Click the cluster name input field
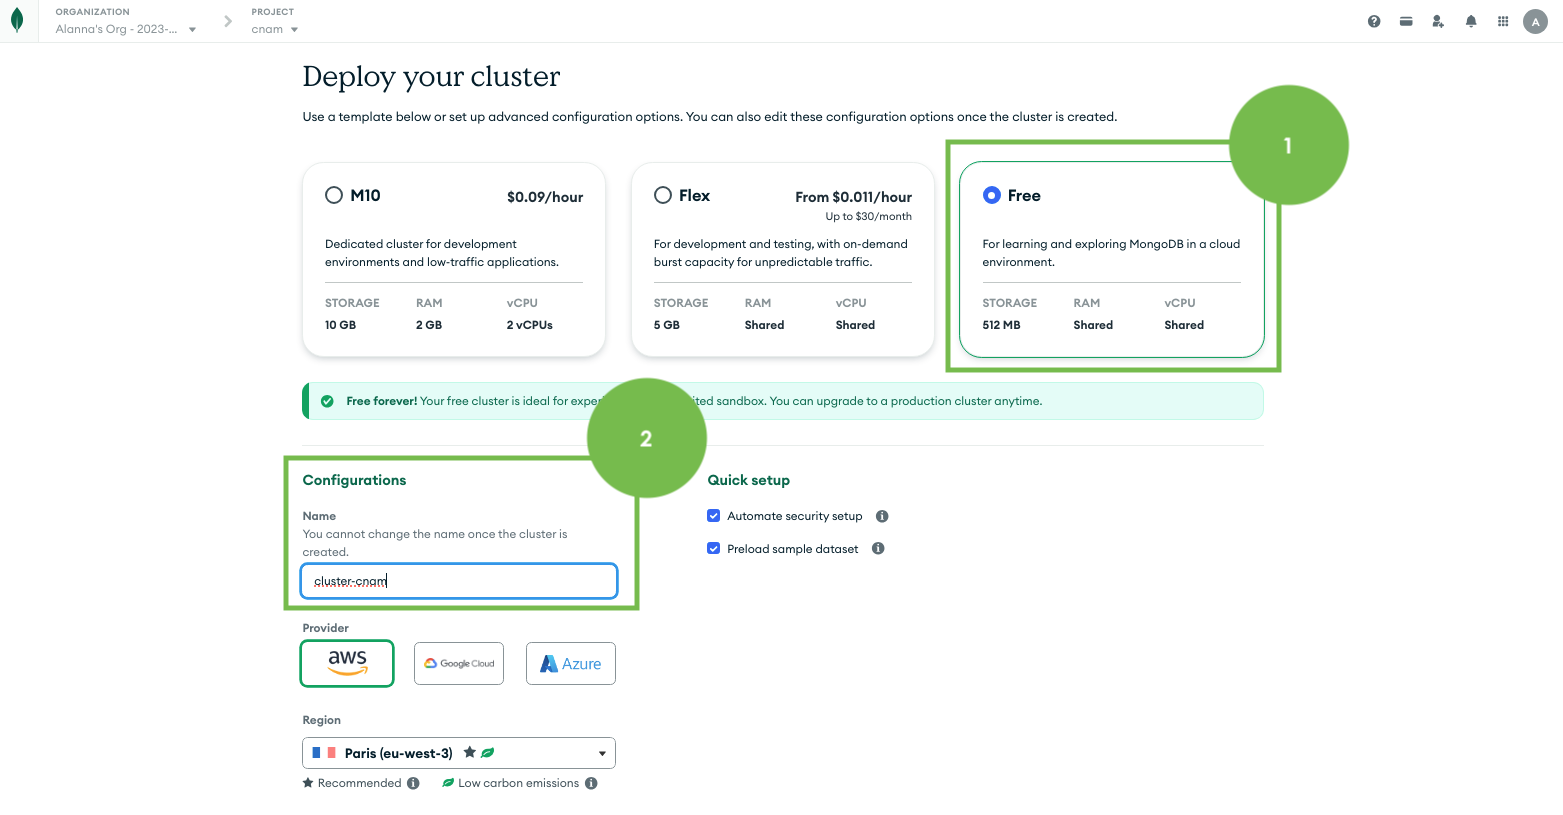 click(459, 581)
